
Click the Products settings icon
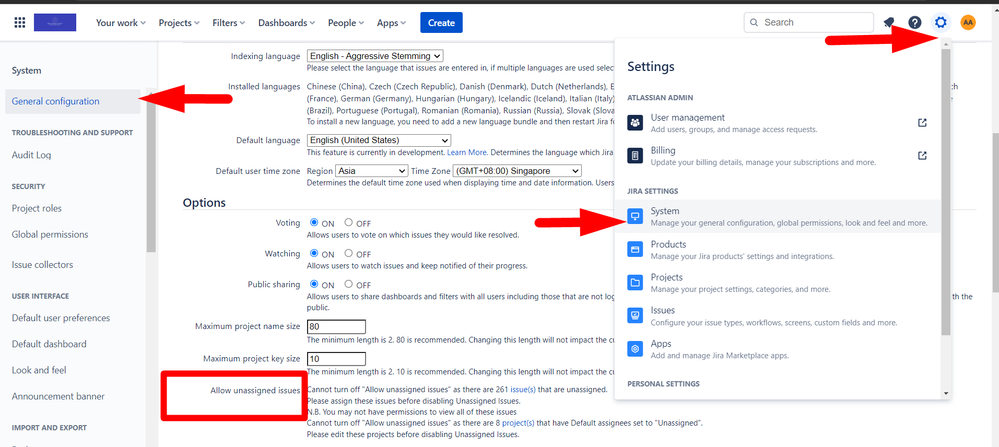[x=635, y=250]
